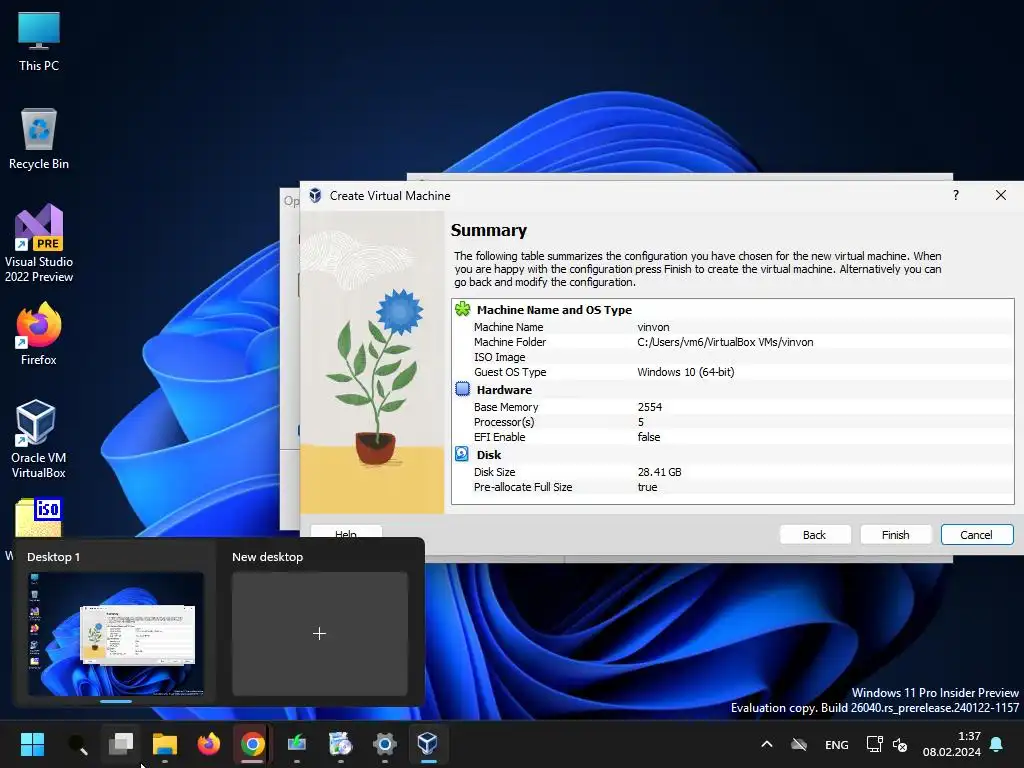The height and width of the screenshot is (768, 1024).
Task: Select the Hardware section heading
Action: coord(504,390)
